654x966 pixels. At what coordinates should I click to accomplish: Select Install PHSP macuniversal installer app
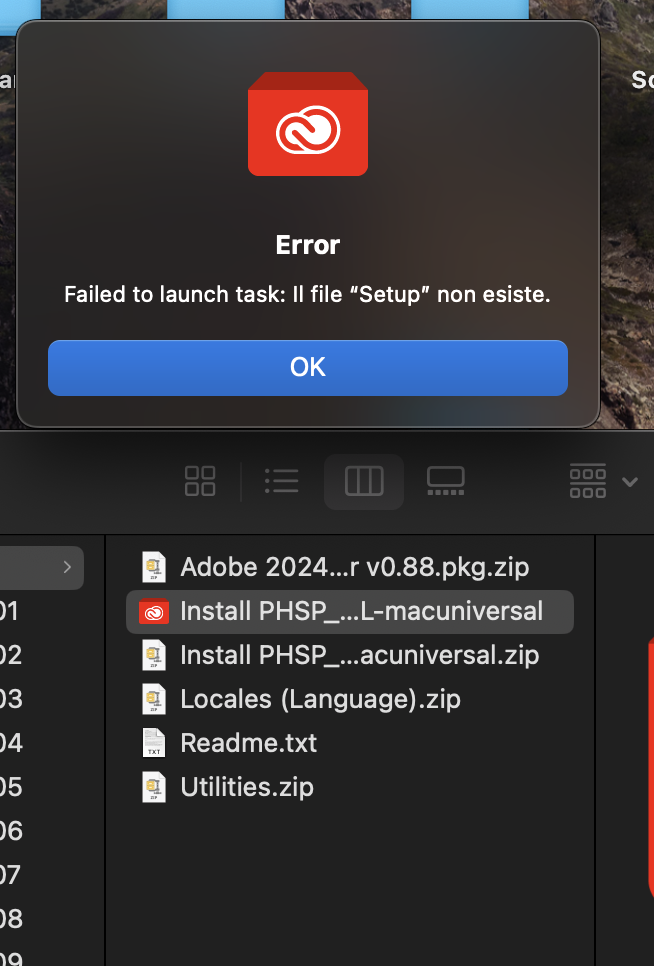point(350,611)
